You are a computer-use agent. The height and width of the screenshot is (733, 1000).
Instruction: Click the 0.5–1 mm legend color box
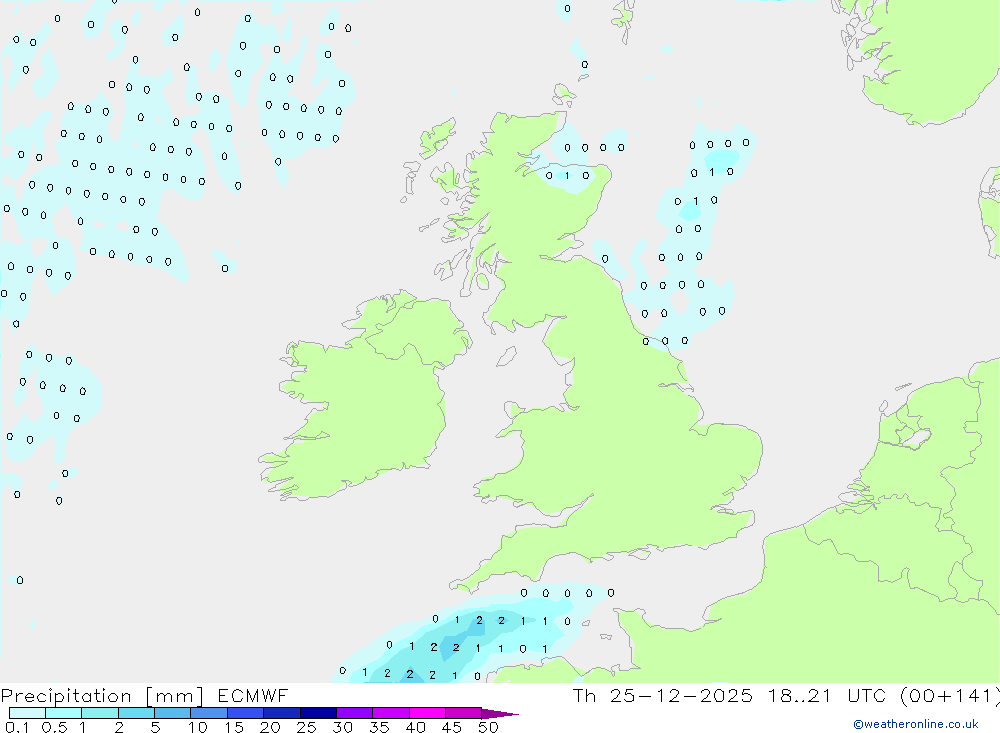pyautogui.click(x=64, y=713)
